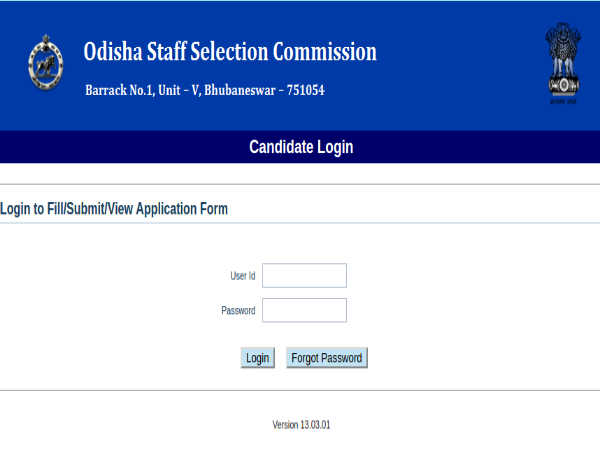The image size is (600, 450).
Task: Click the caption beneath the national emblem
Action: point(563,101)
